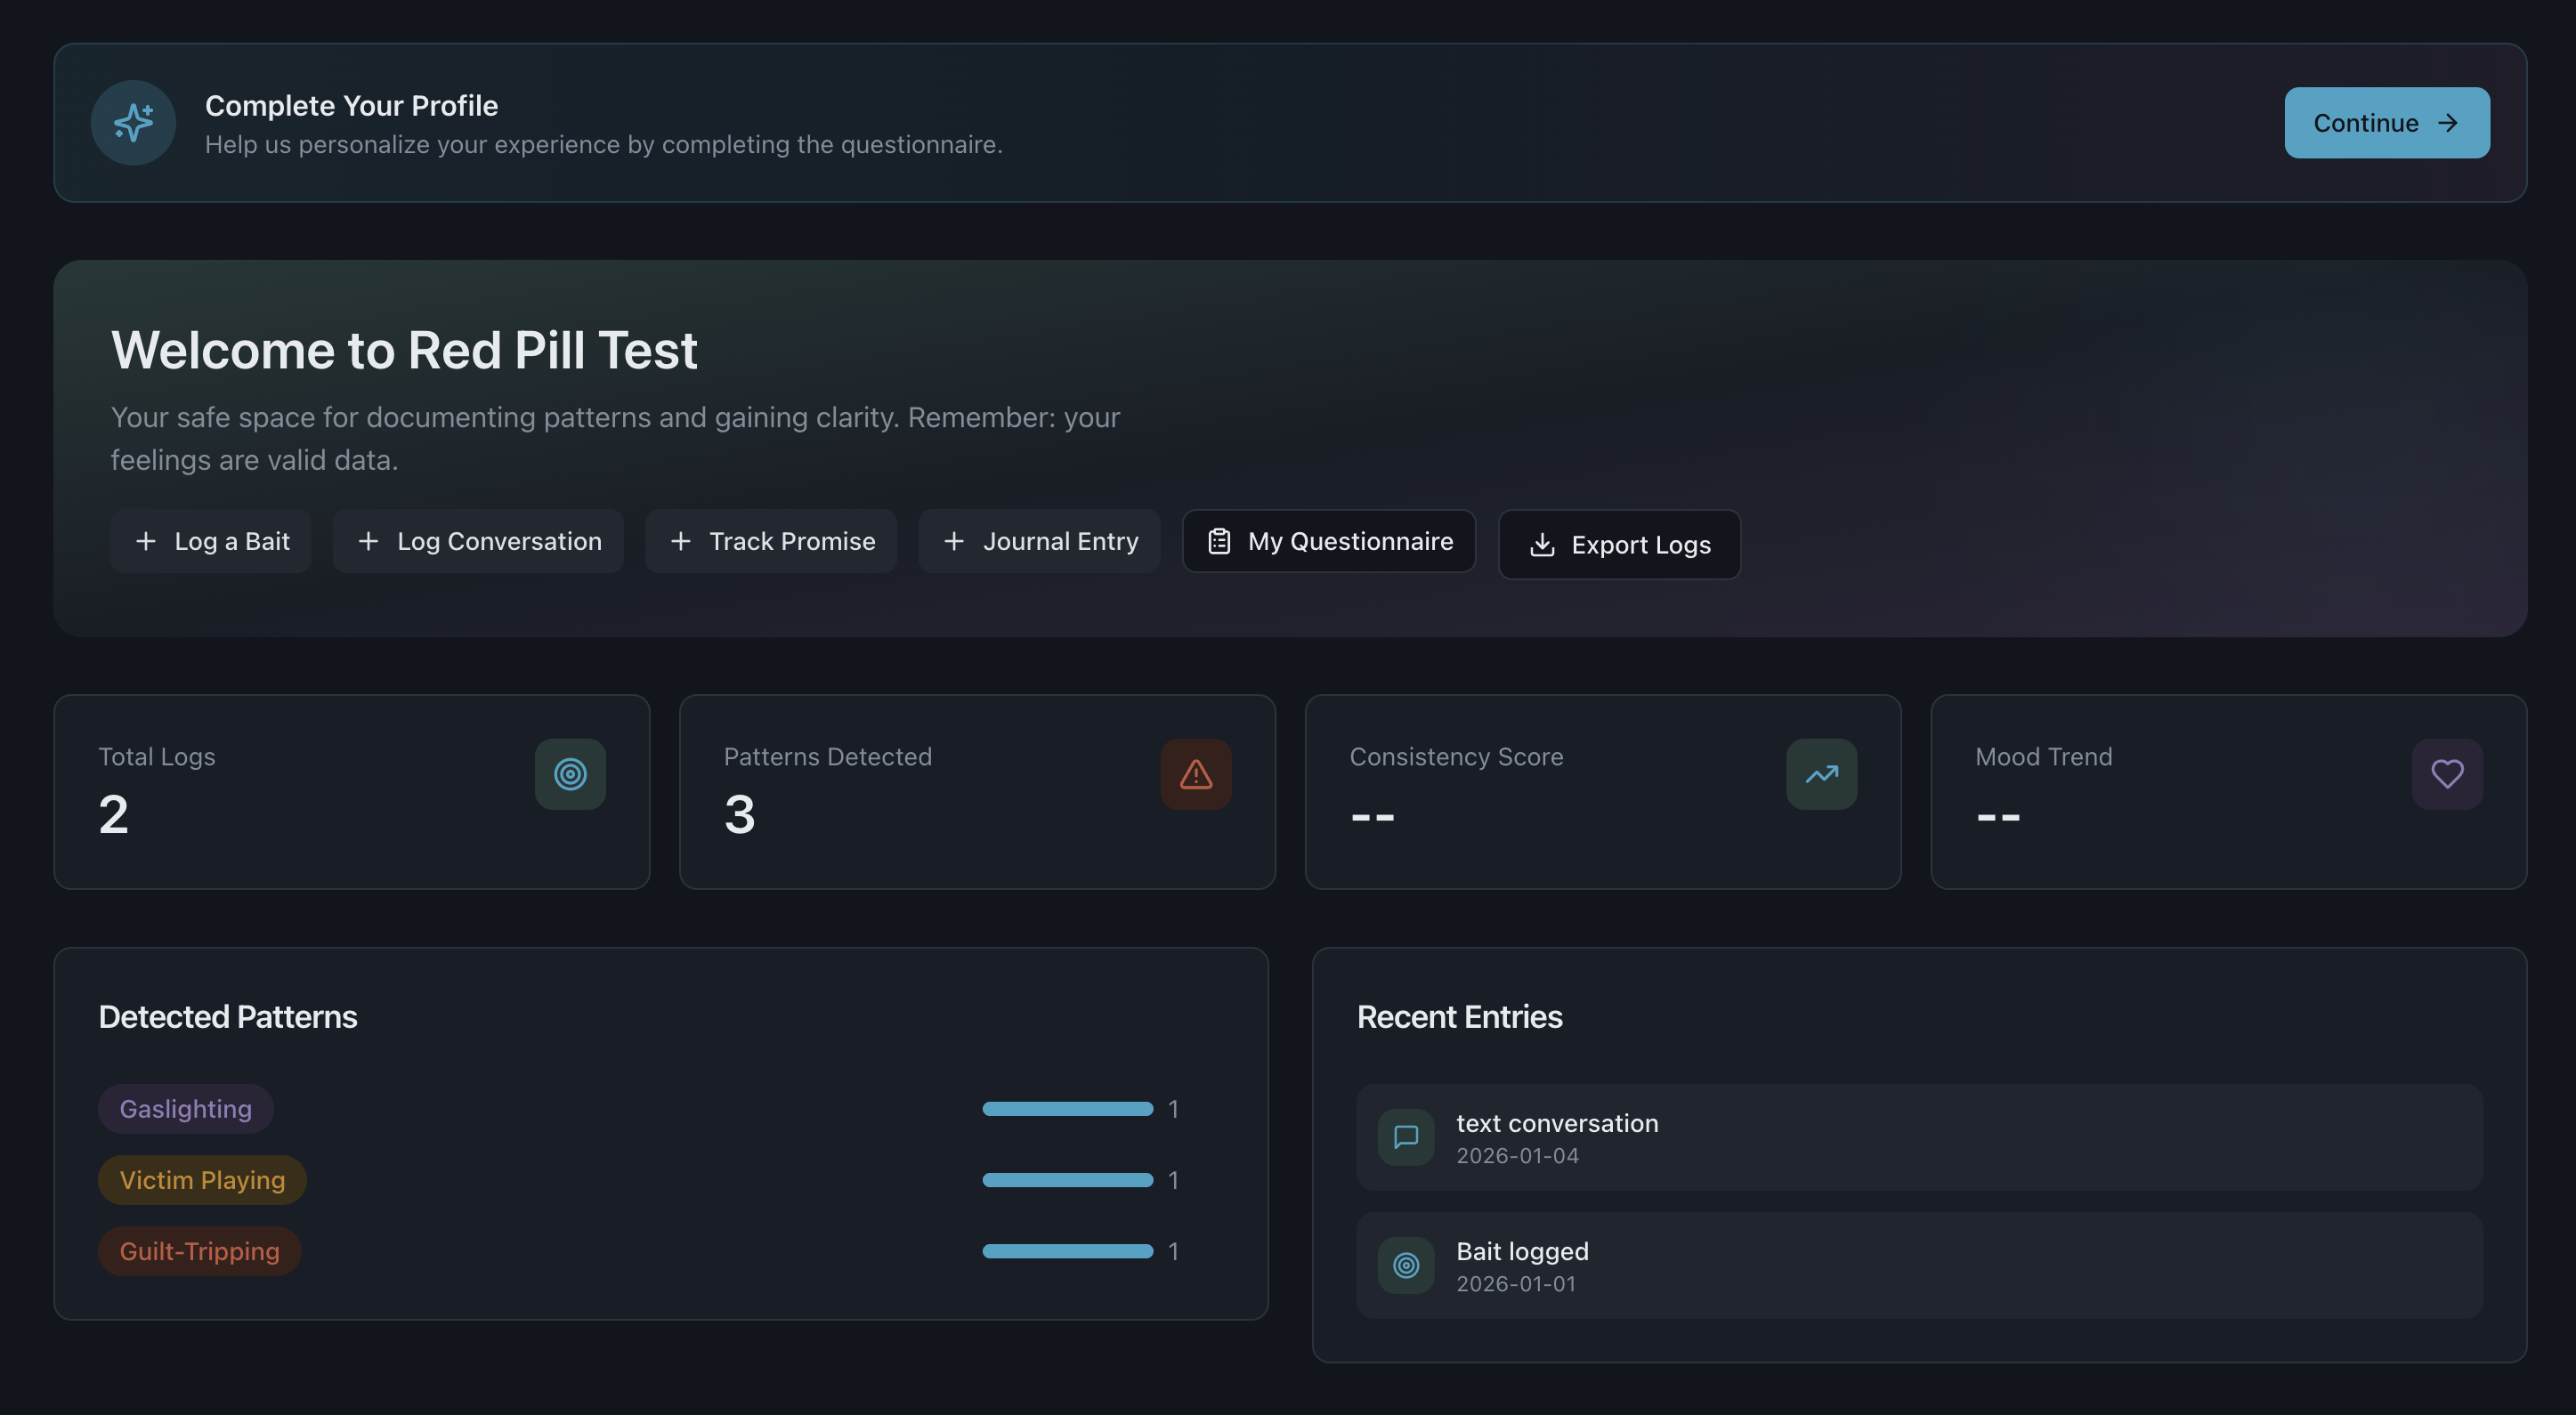
Task: Click the trending-up icon on Consistency Score card
Action: (1821, 773)
